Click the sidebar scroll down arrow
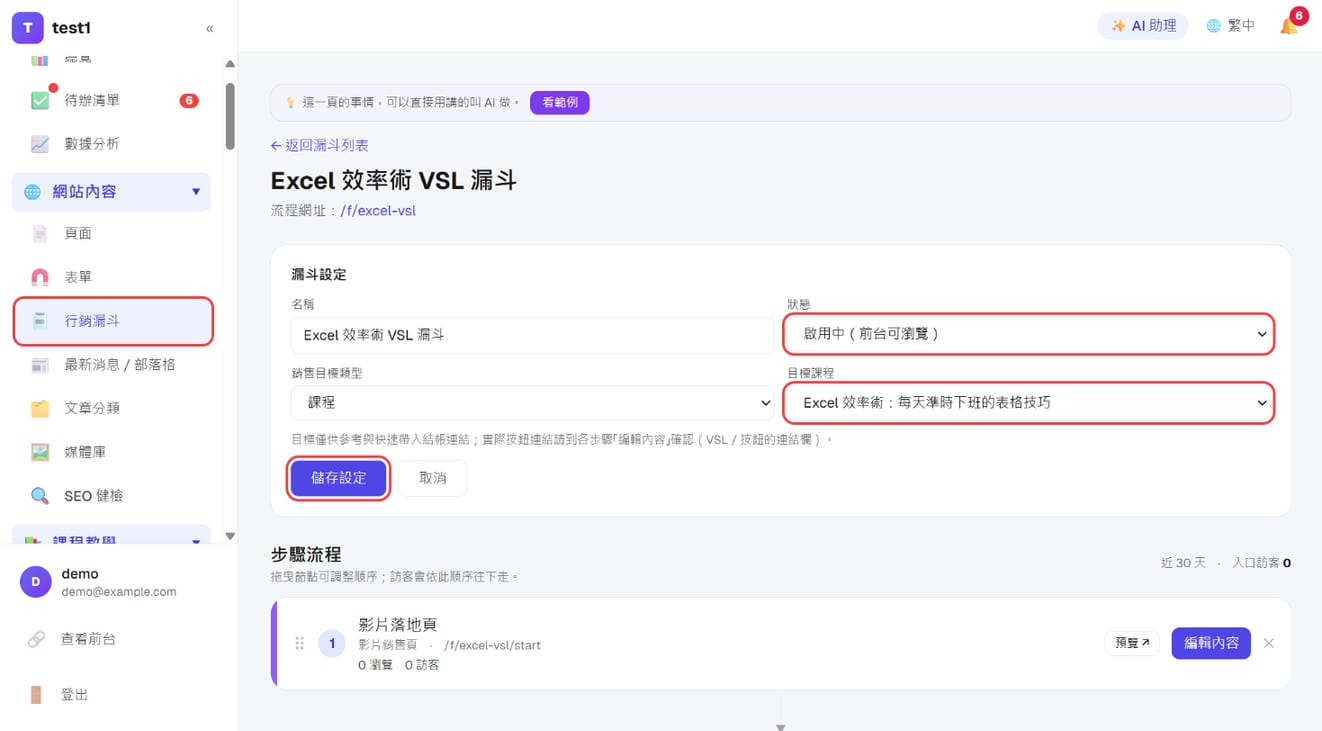The image size is (1322, 731). point(230,536)
